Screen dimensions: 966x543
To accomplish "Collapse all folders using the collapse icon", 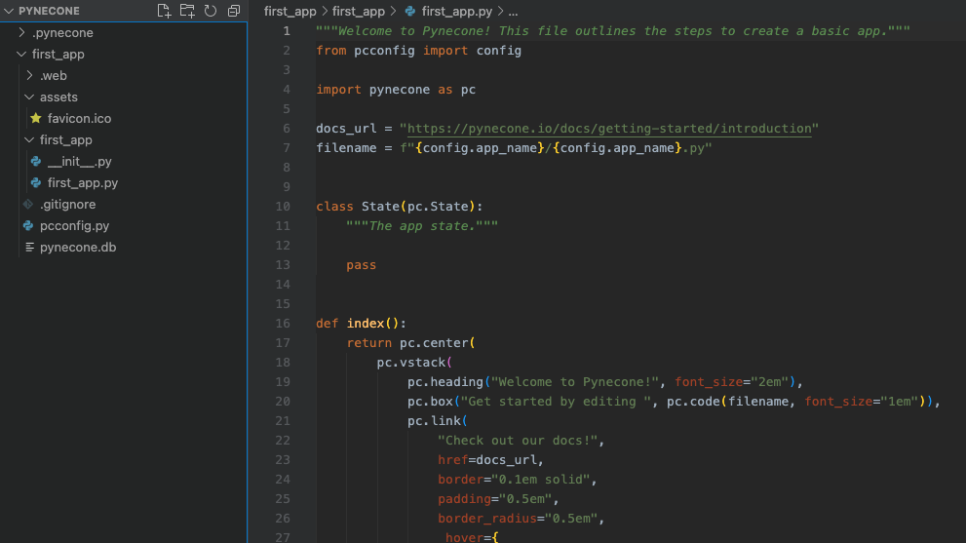I will (x=233, y=10).
